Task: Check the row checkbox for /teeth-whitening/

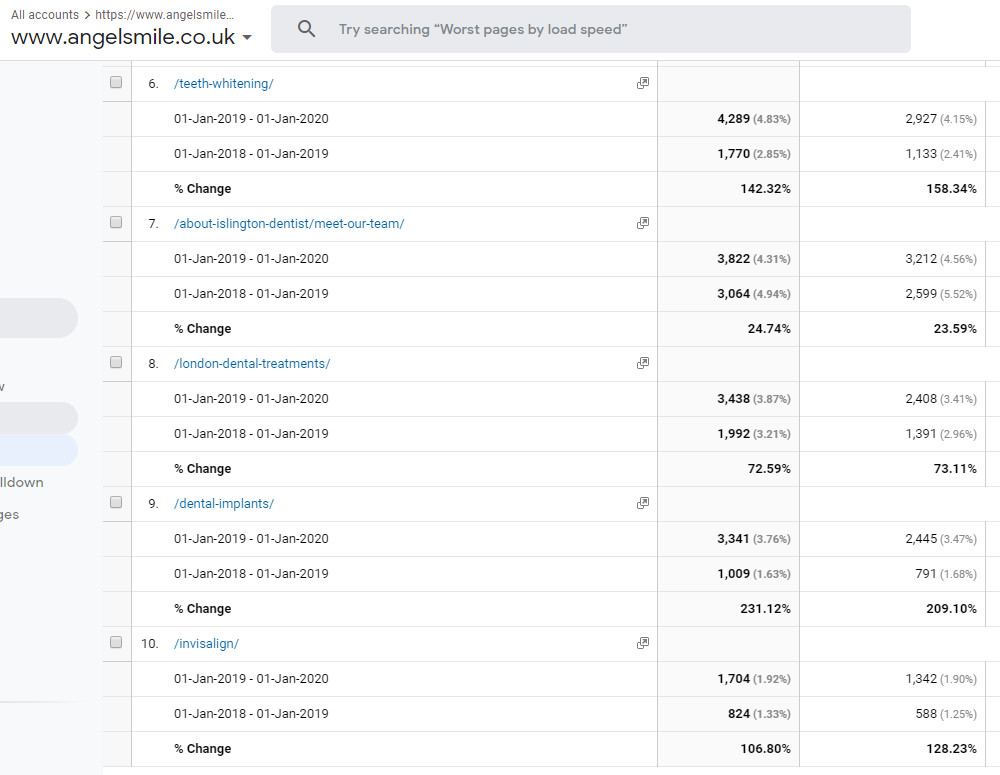Action: tap(116, 83)
